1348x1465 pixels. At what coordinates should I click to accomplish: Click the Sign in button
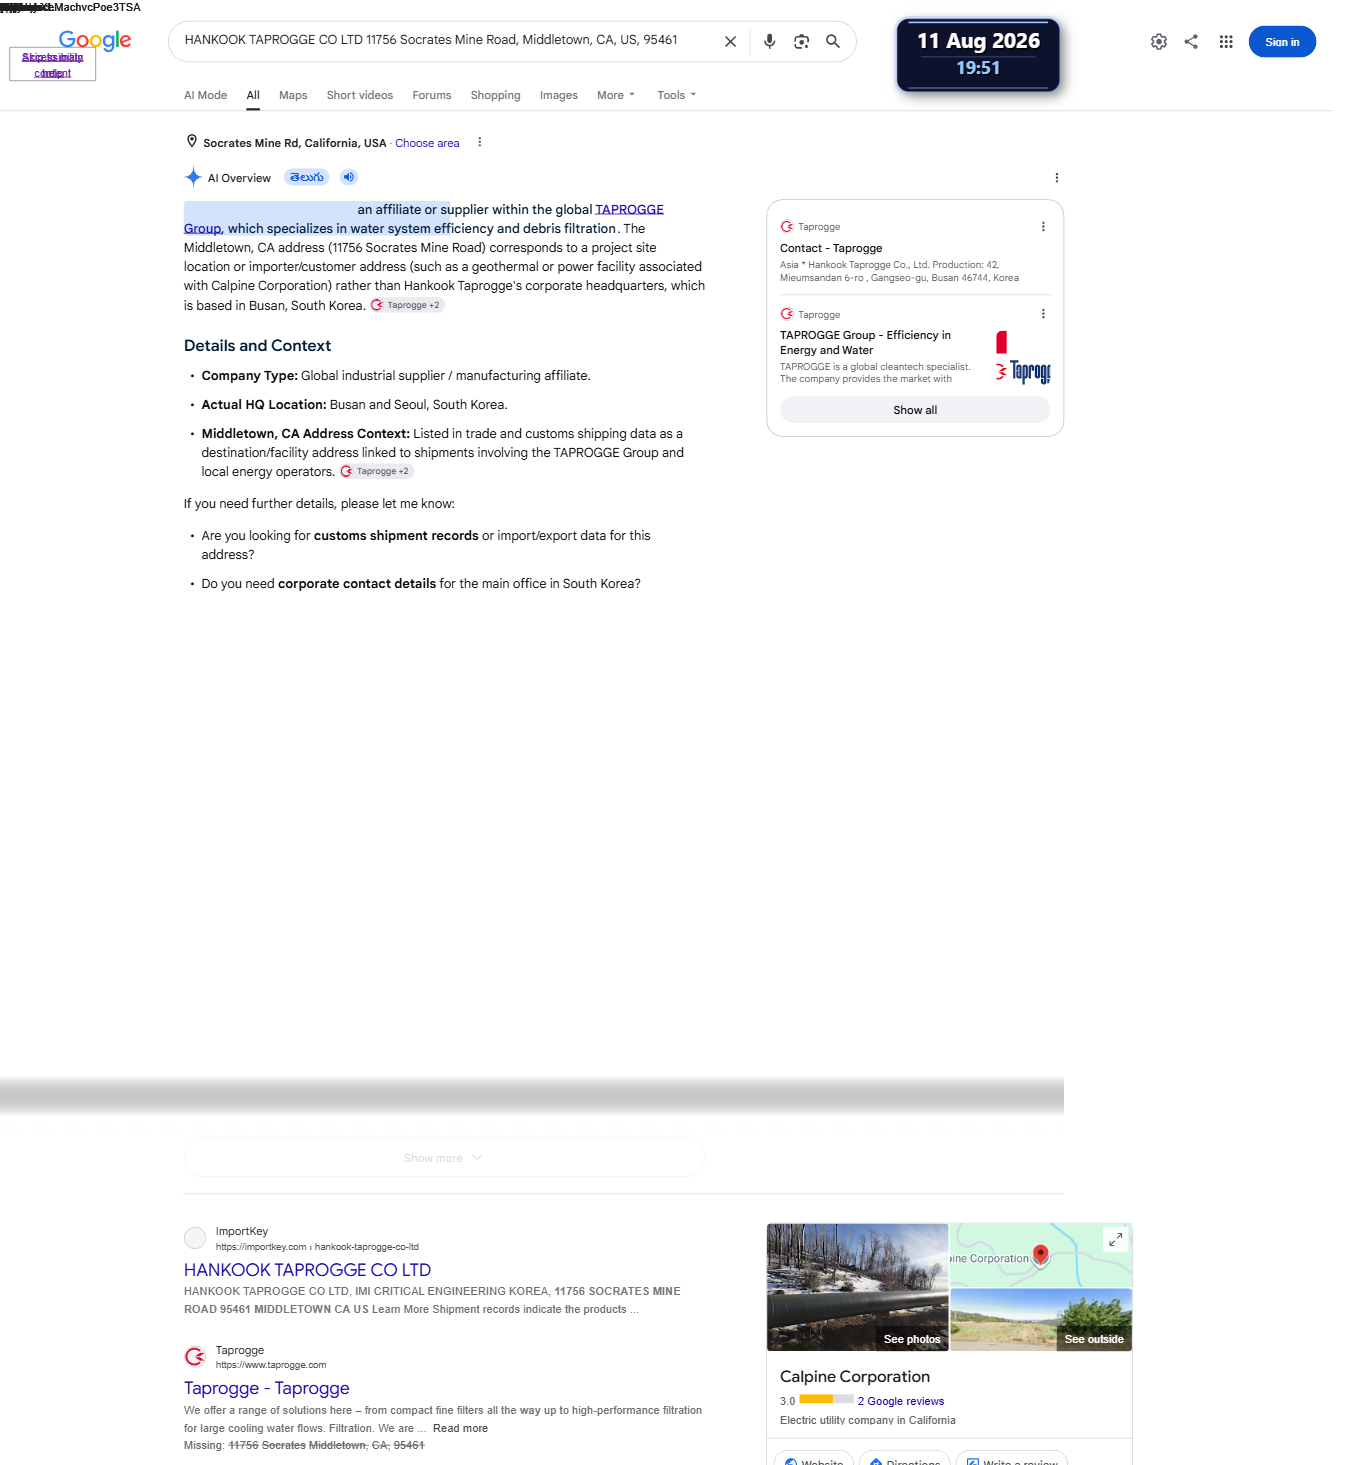click(1282, 42)
